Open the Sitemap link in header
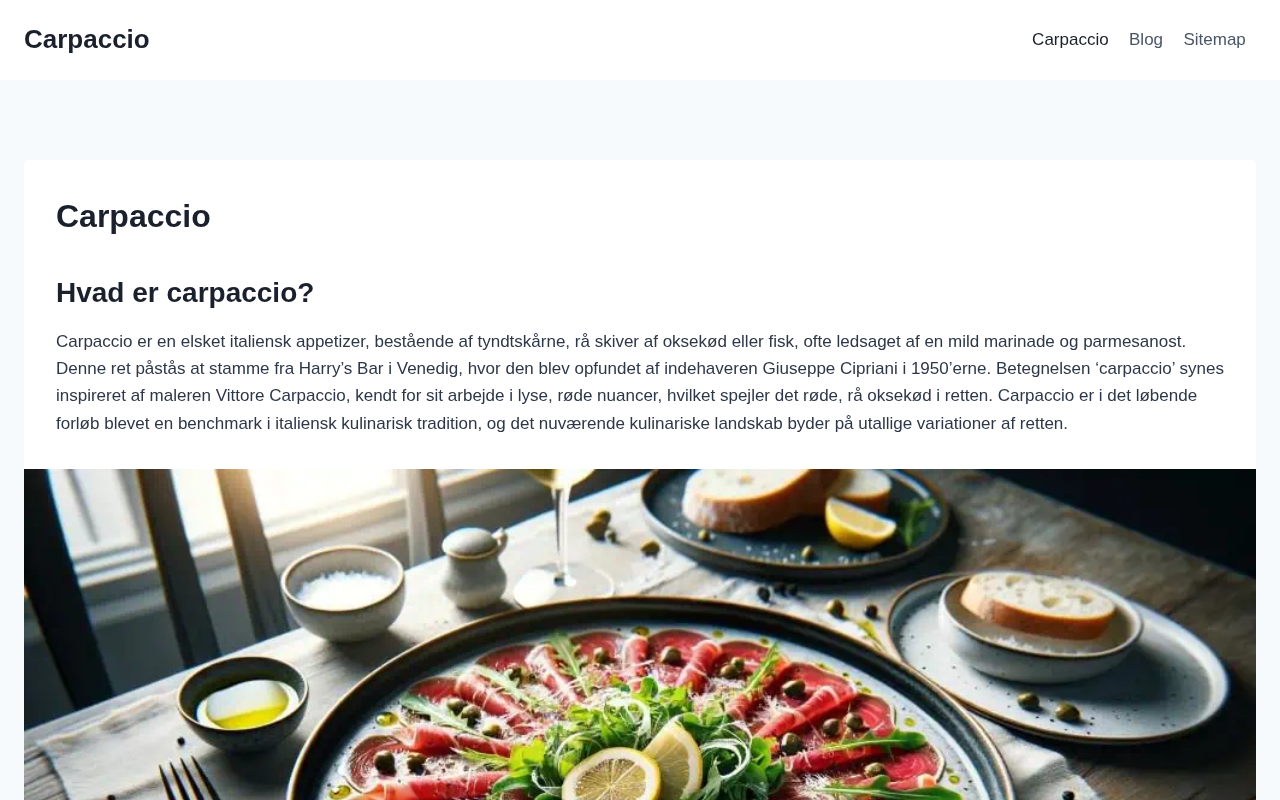Viewport: 1280px width, 800px height. (1214, 40)
